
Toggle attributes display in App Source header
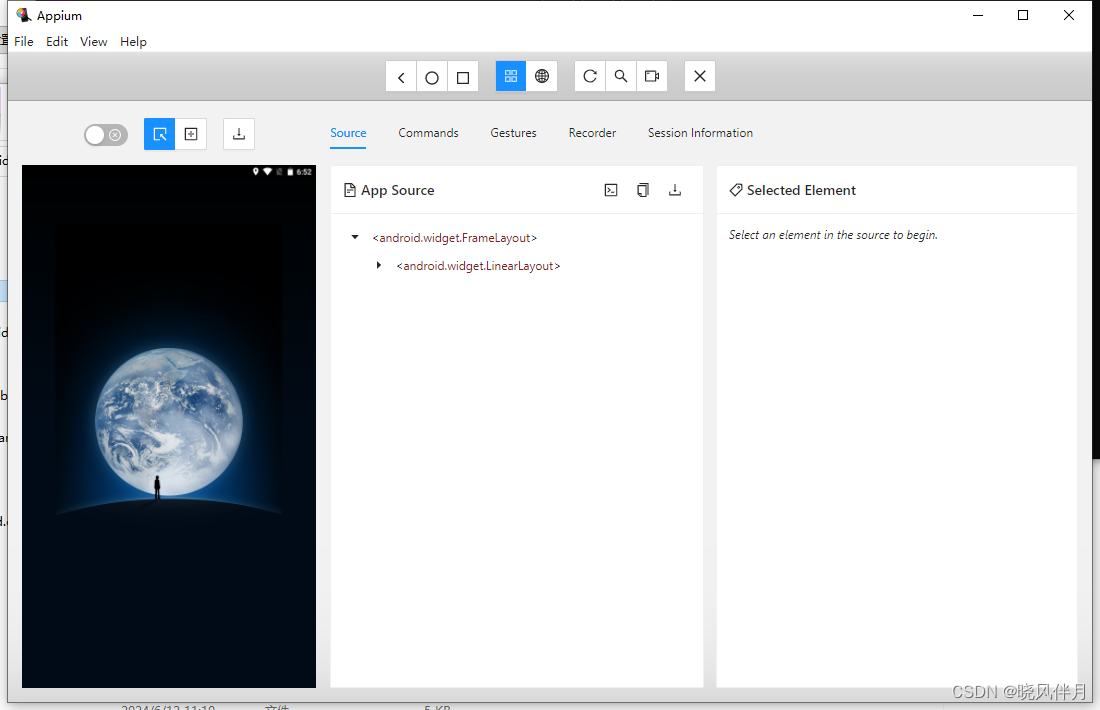(x=611, y=190)
